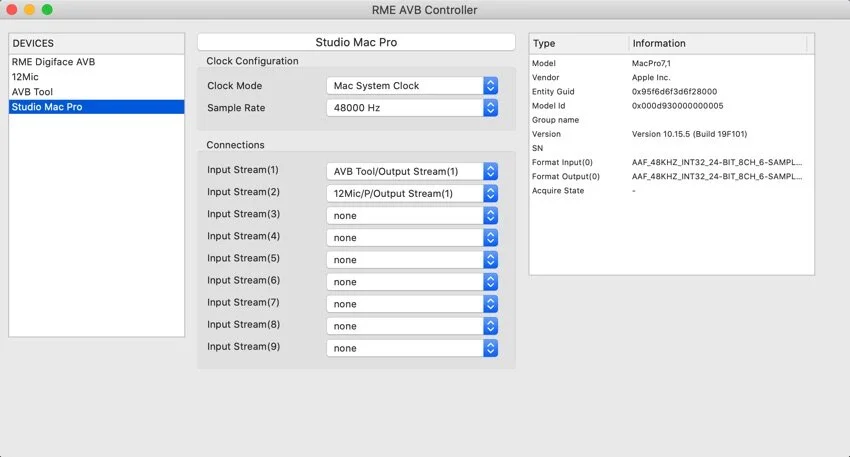Select Studio Mac Pro device row
The width and height of the screenshot is (850, 457).
(x=96, y=107)
